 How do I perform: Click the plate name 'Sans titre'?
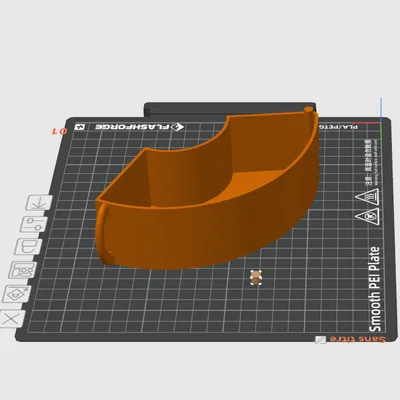(357, 339)
